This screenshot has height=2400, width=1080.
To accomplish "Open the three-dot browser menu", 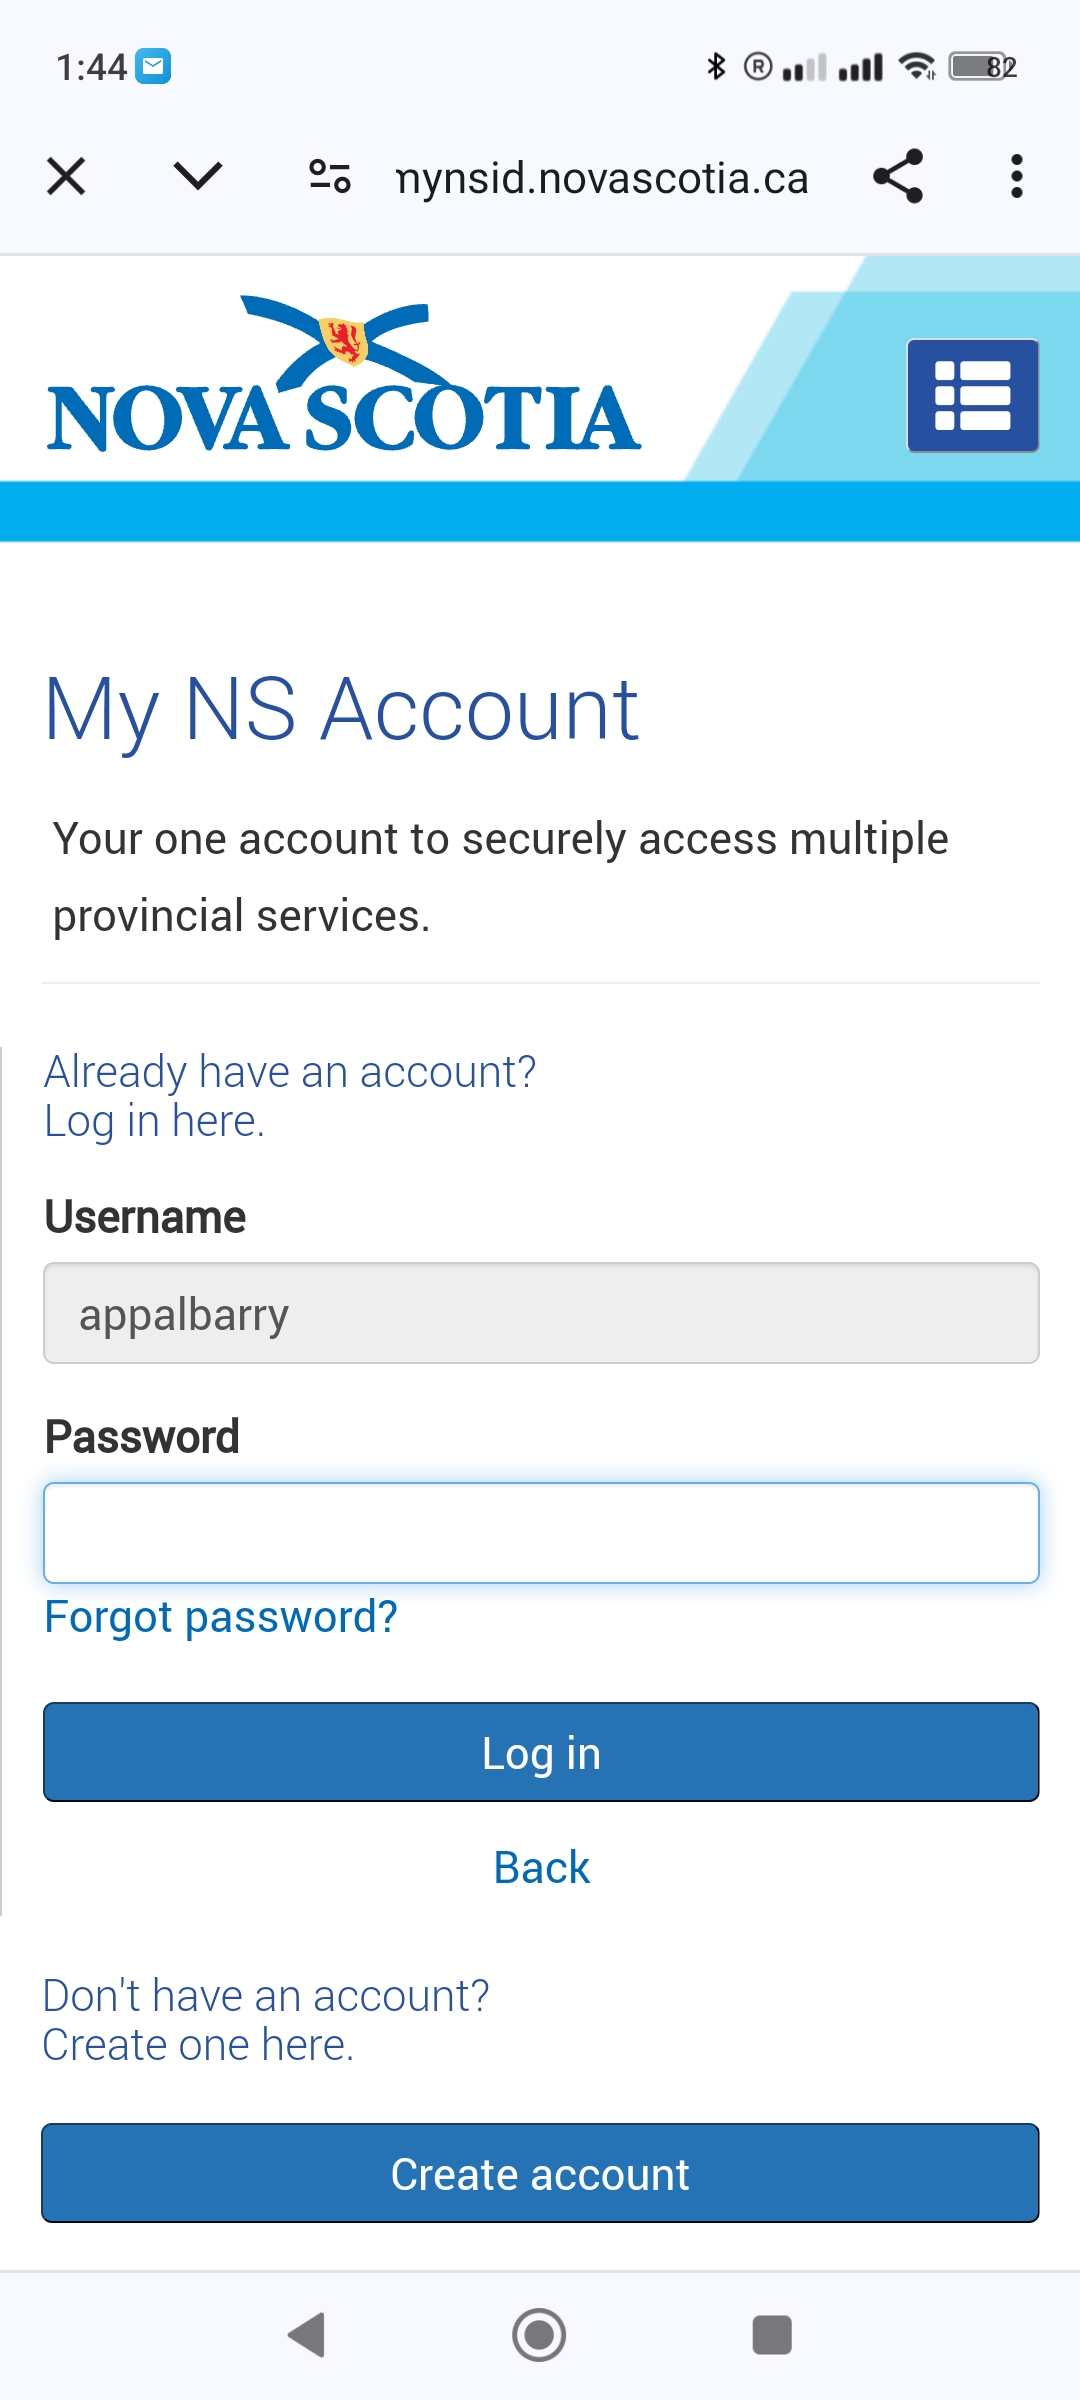I will coord(1017,177).
